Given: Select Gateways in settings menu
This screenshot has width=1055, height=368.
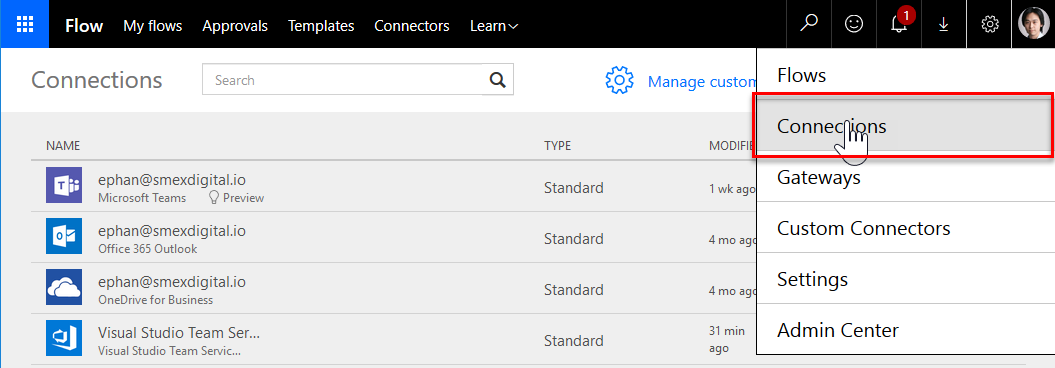Looking at the screenshot, I should (x=906, y=178).
